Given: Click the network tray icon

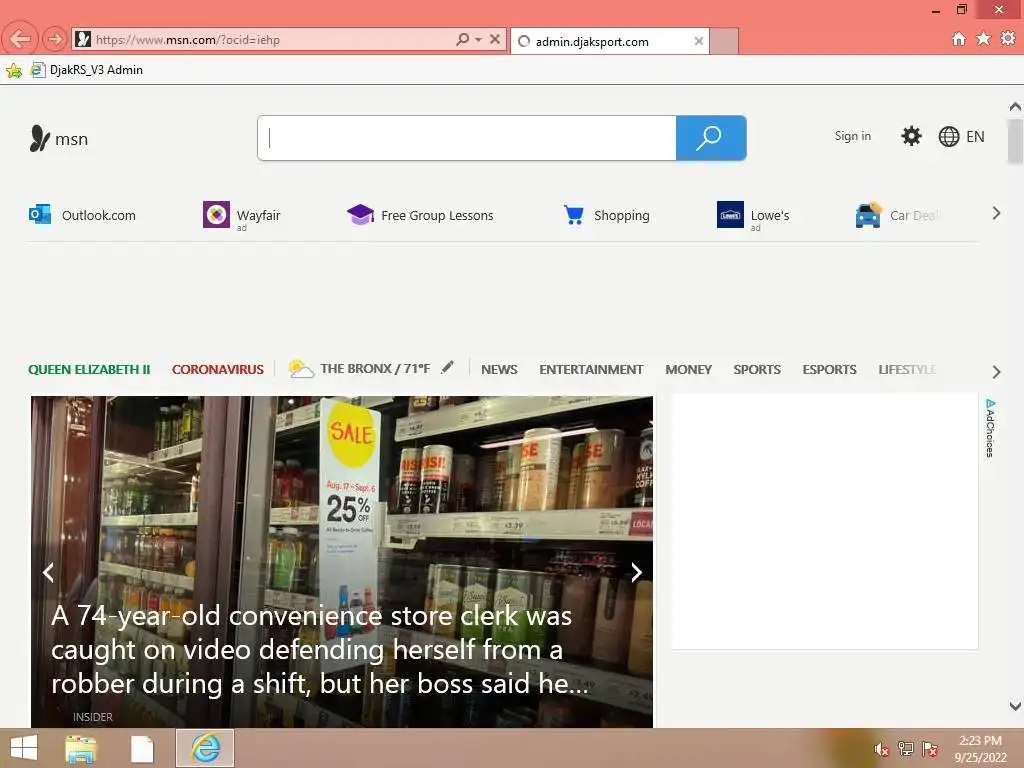Looking at the screenshot, I should 906,748.
